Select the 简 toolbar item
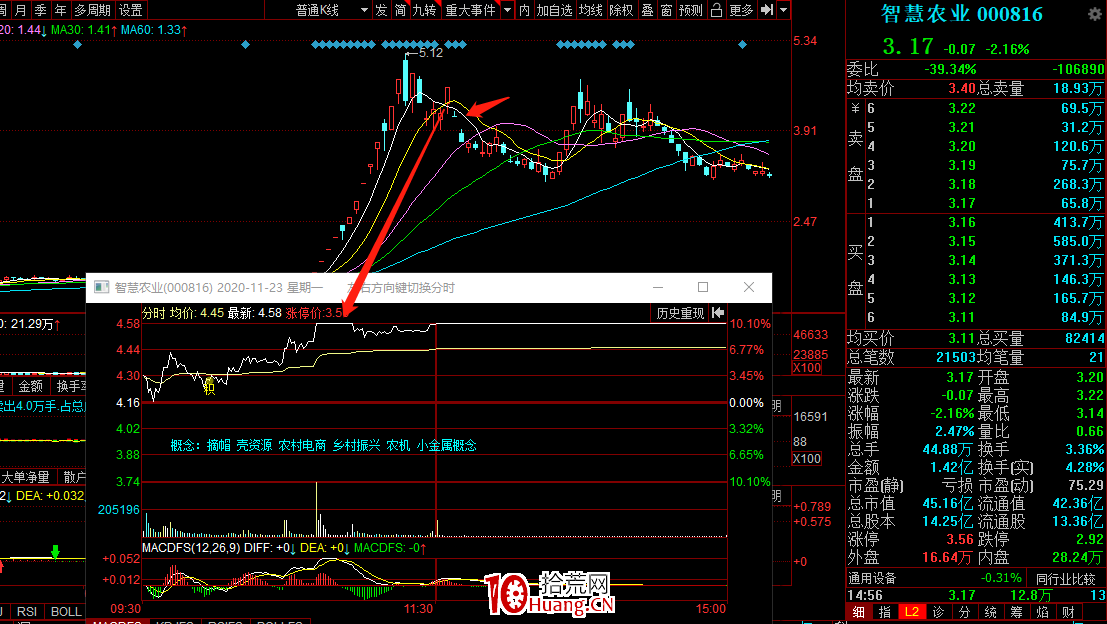 [x=400, y=10]
